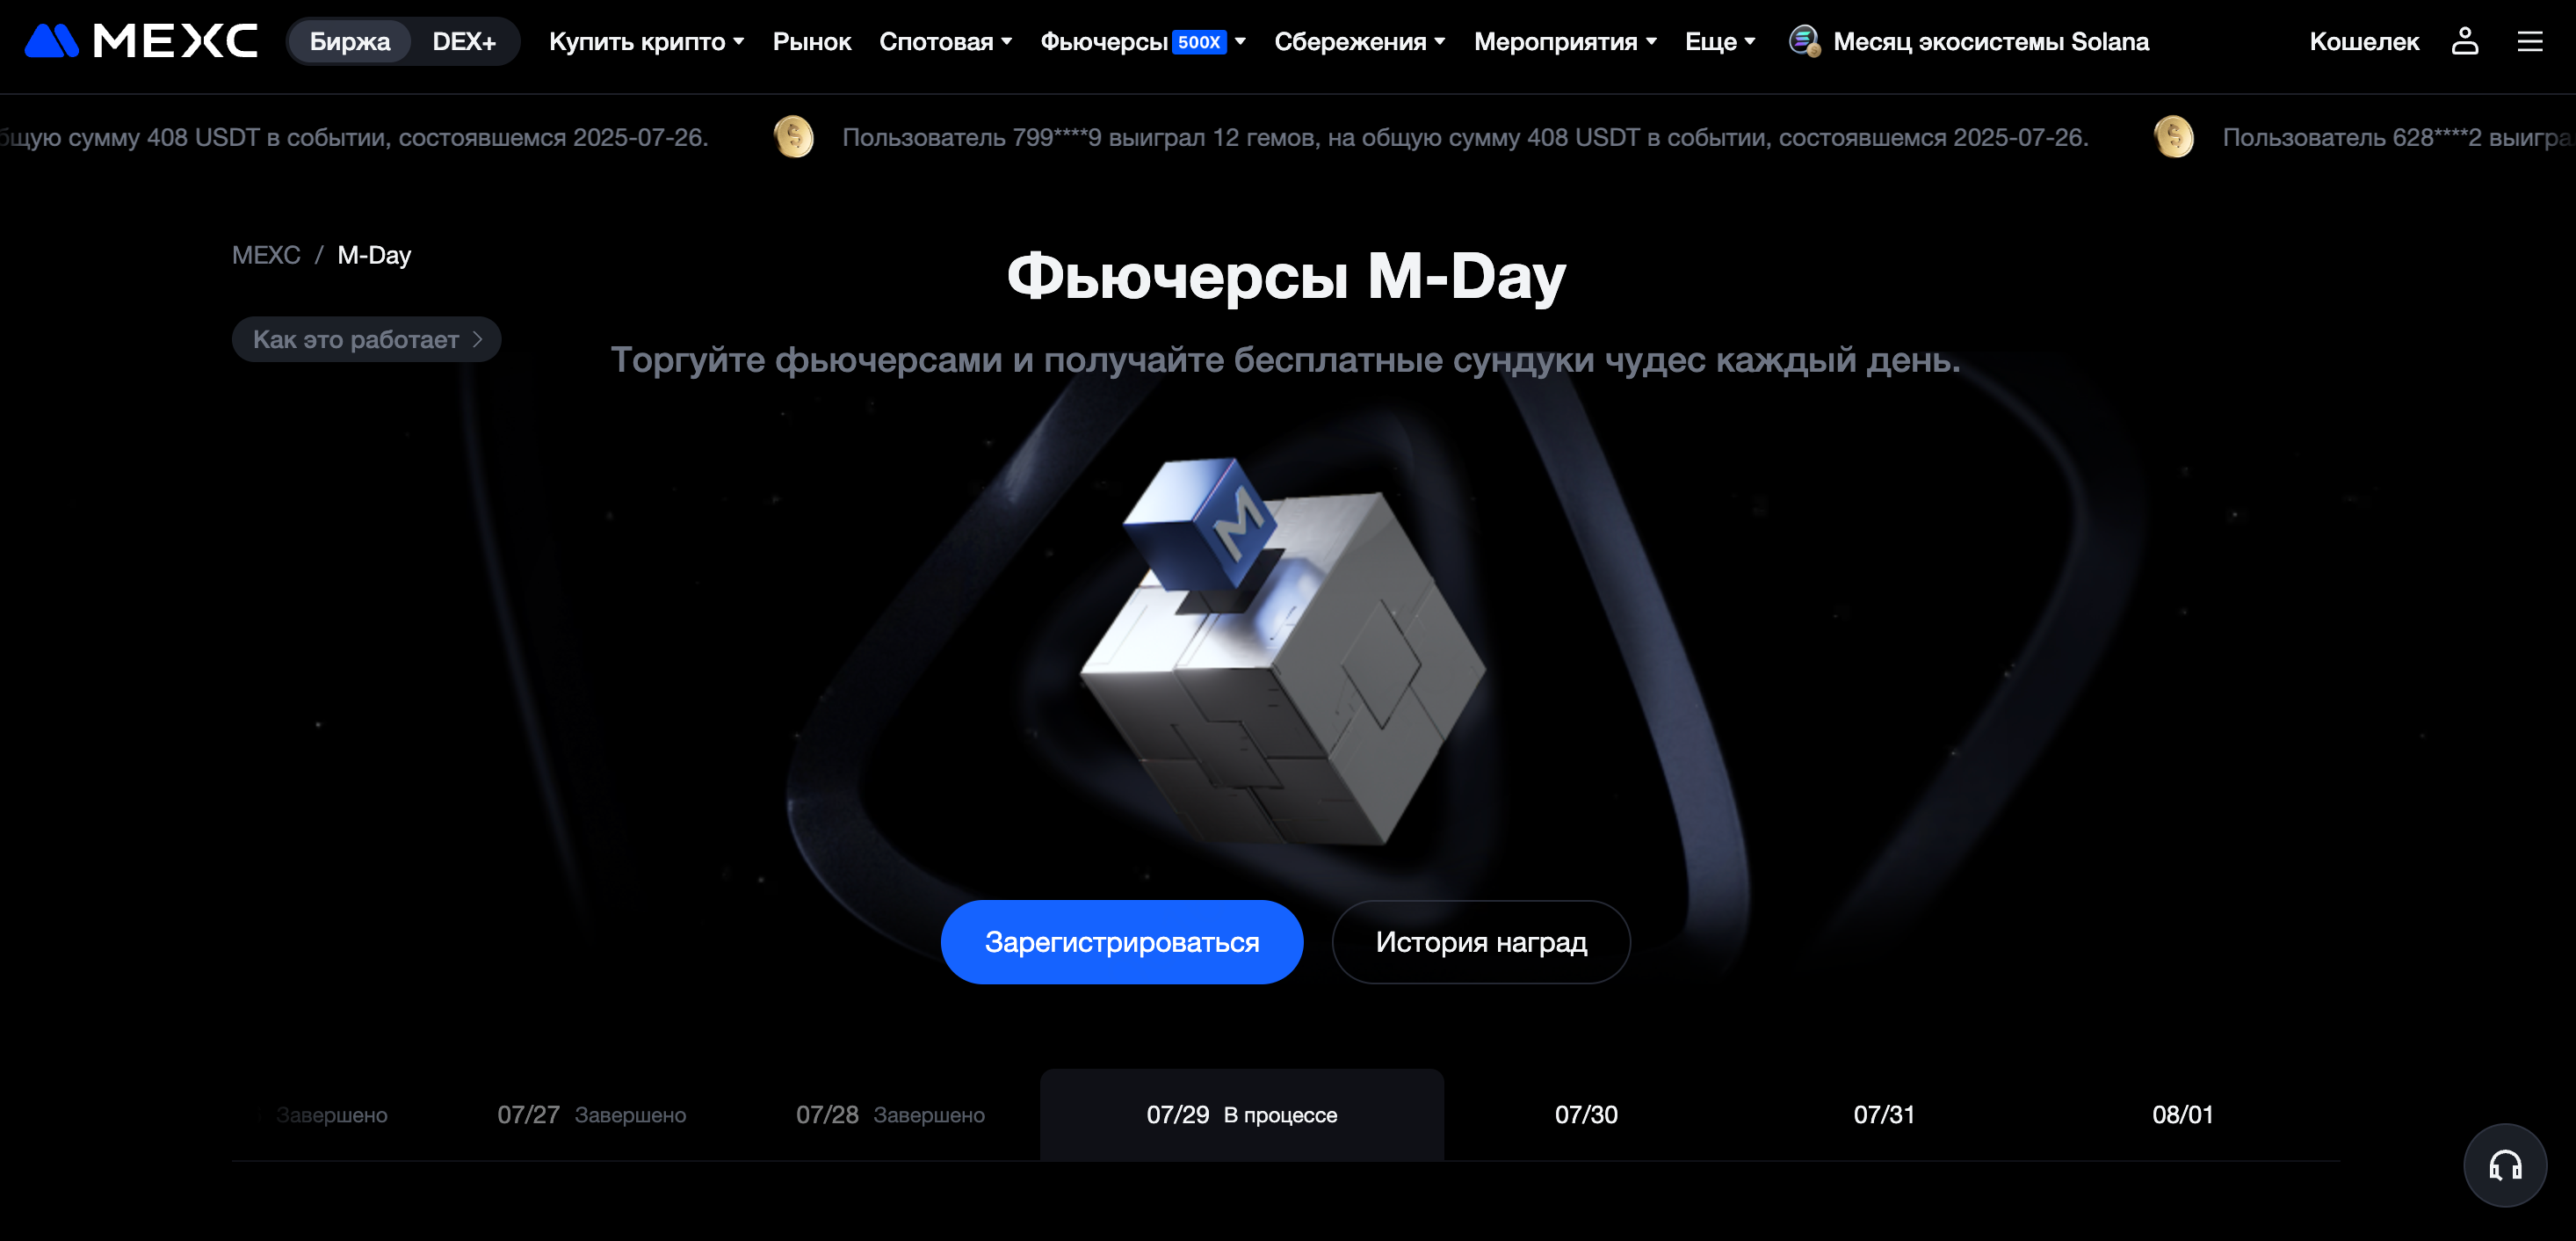This screenshot has height=1241, width=2576.
Task: Expand the Купить крипто dropdown
Action: point(647,41)
